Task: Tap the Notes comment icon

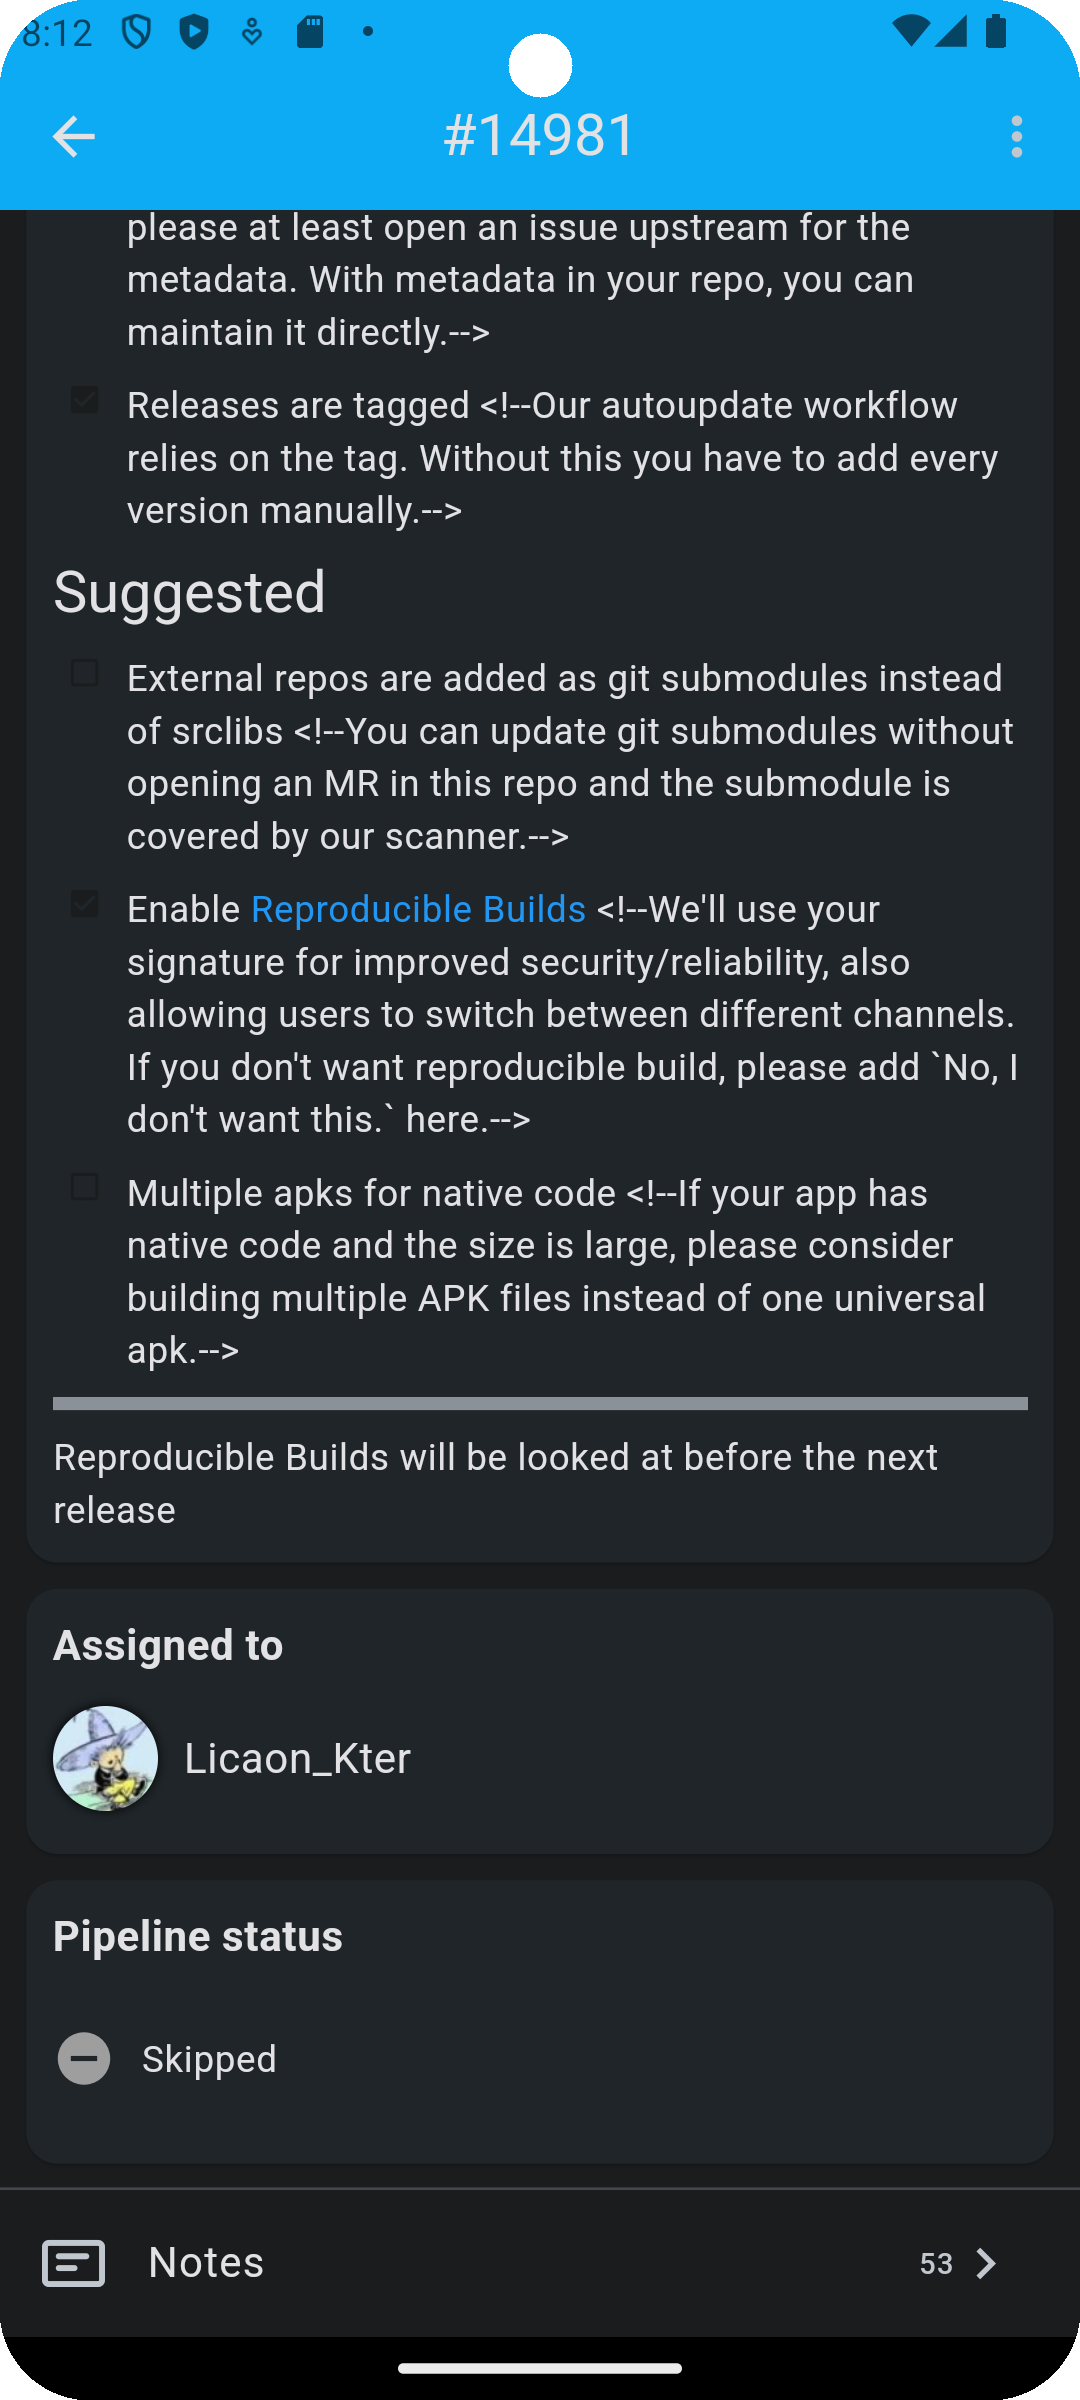Action: pos(73,2263)
